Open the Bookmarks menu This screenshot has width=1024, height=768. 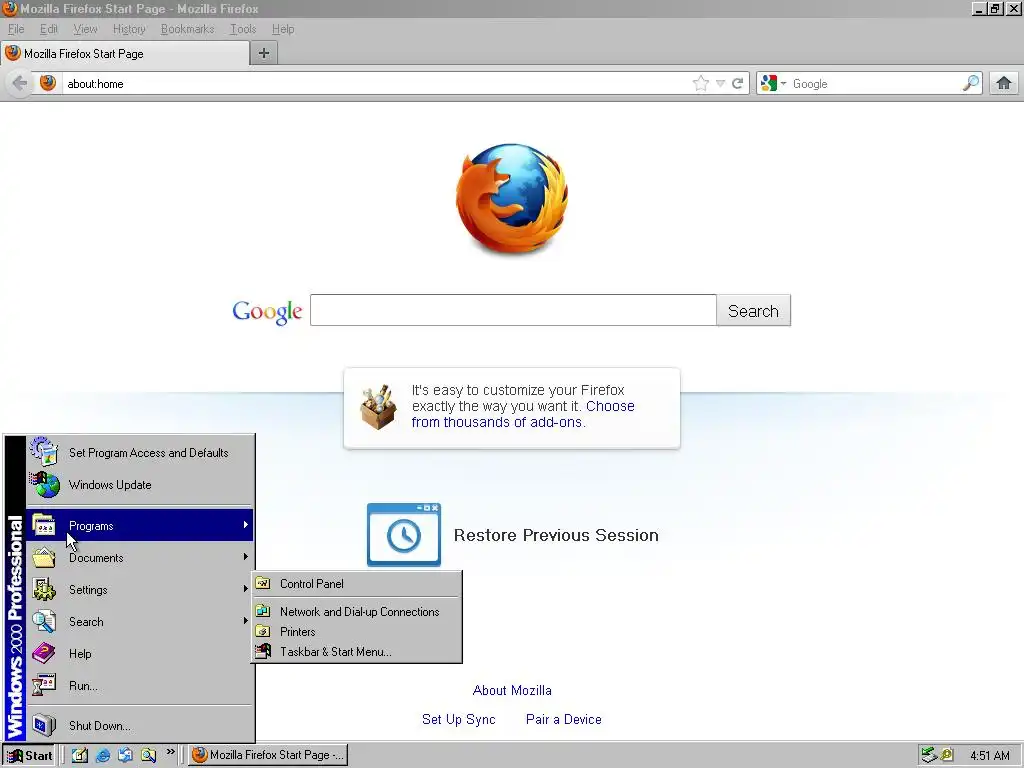pyautogui.click(x=187, y=29)
